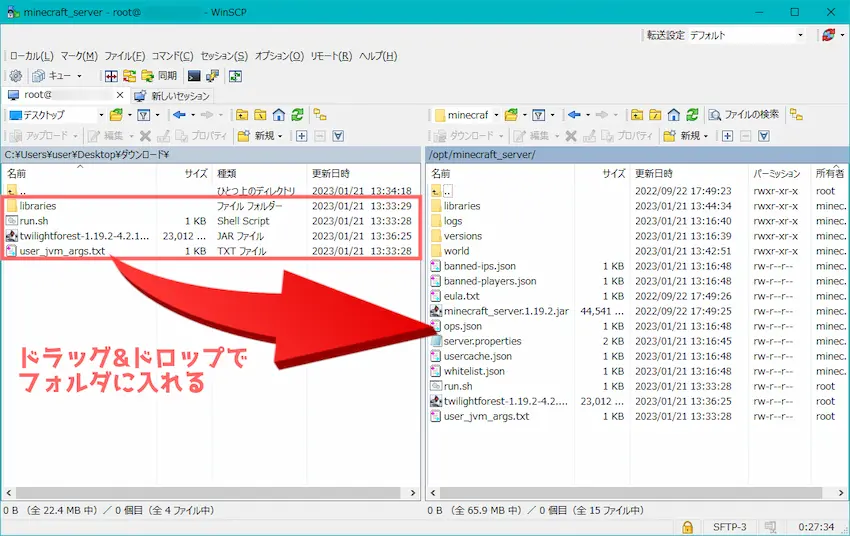This screenshot has width=850, height=536.
Task: Close the root@ session tab
Action: click(x=120, y=95)
